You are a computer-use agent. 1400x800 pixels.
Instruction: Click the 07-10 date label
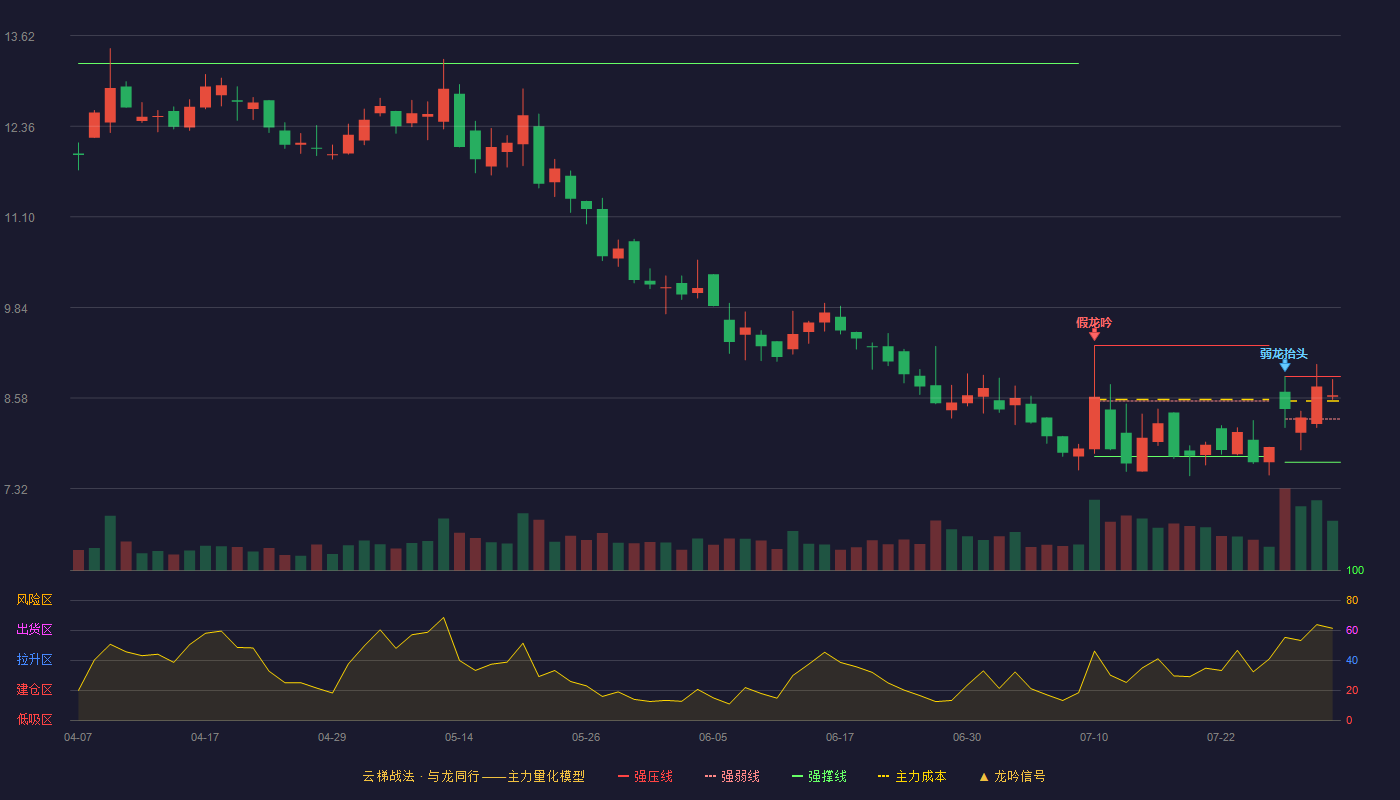tap(1094, 737)
